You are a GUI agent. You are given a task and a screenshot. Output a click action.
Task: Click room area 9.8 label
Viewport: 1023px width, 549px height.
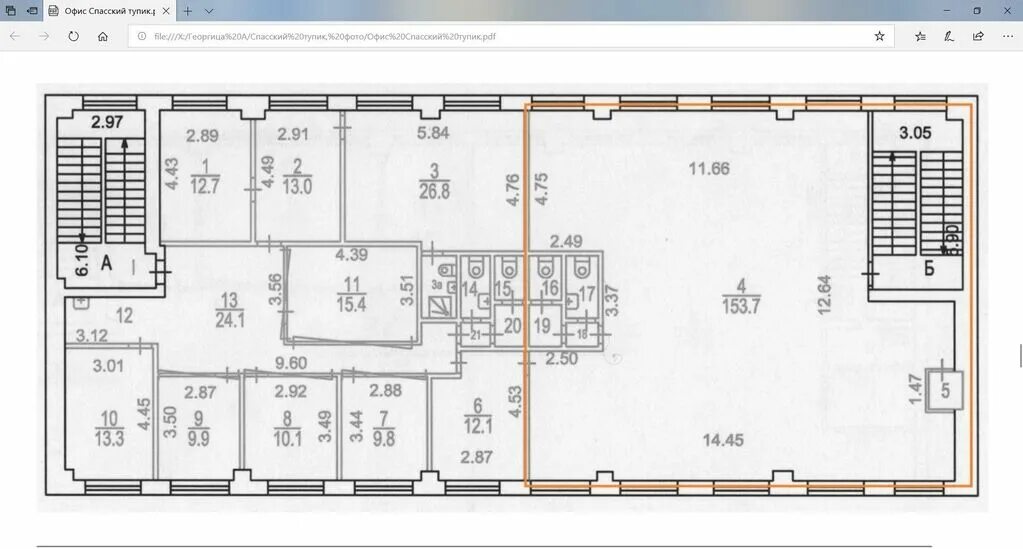click(x=384, y=438)
